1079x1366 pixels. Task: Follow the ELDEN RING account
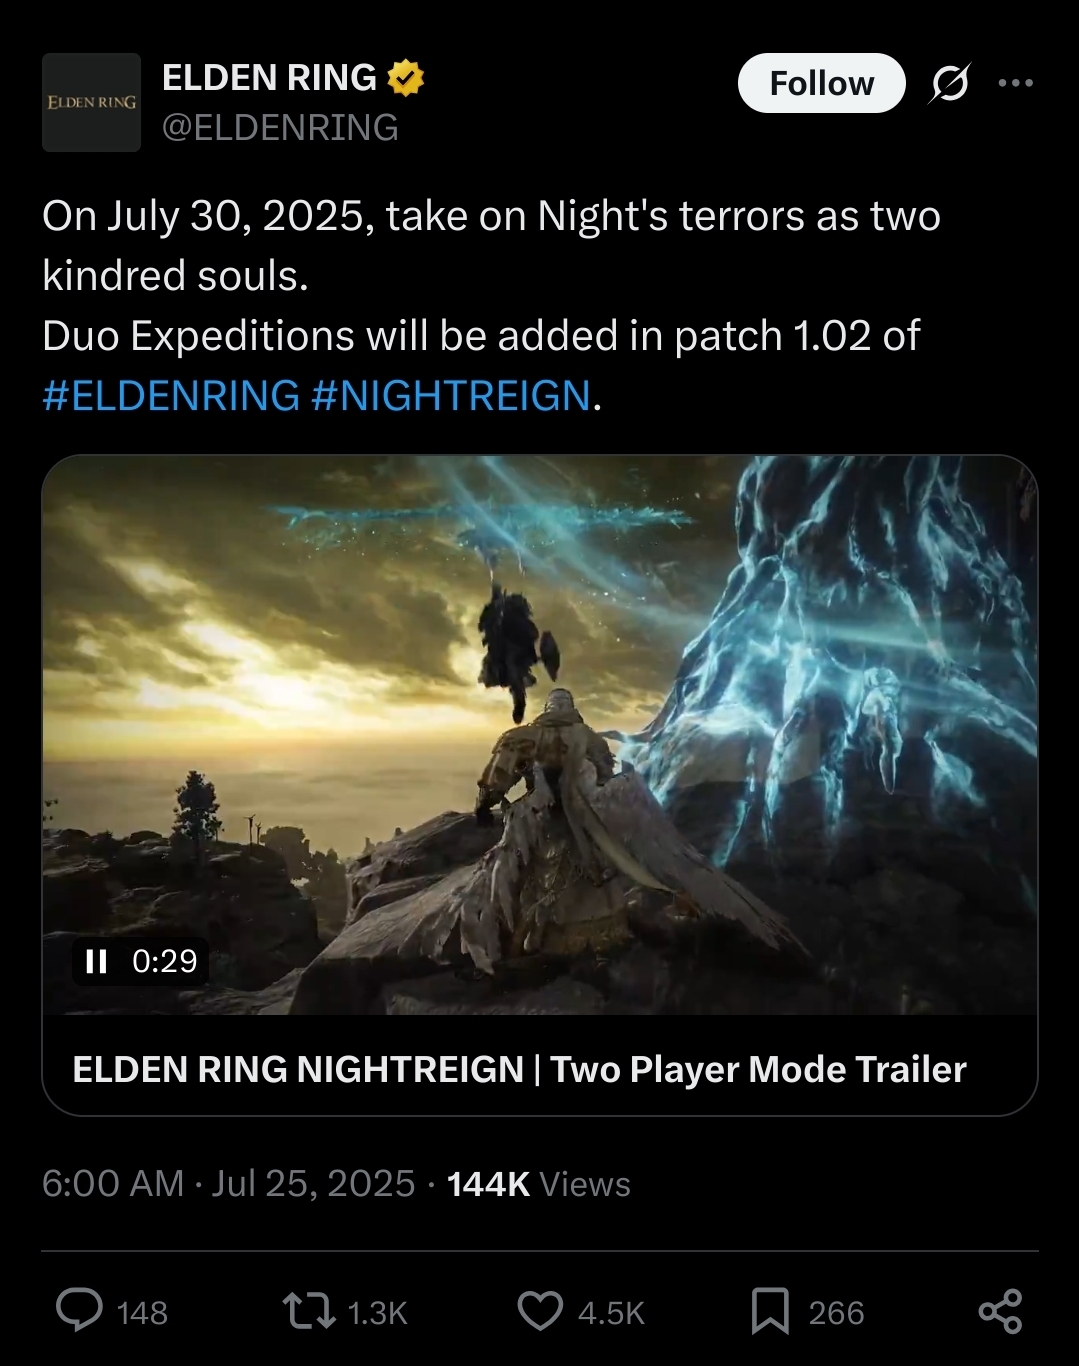pyautogui.click(x=822, y=83)
